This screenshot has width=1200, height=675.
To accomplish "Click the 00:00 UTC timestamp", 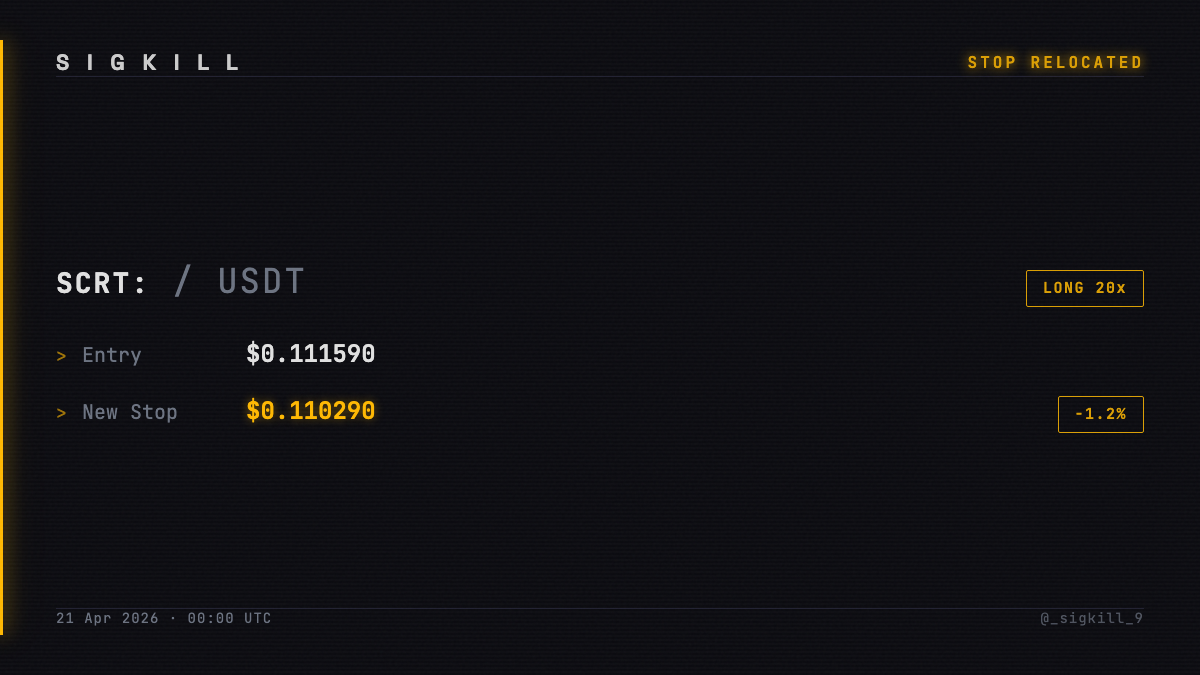I will (230, 619).
